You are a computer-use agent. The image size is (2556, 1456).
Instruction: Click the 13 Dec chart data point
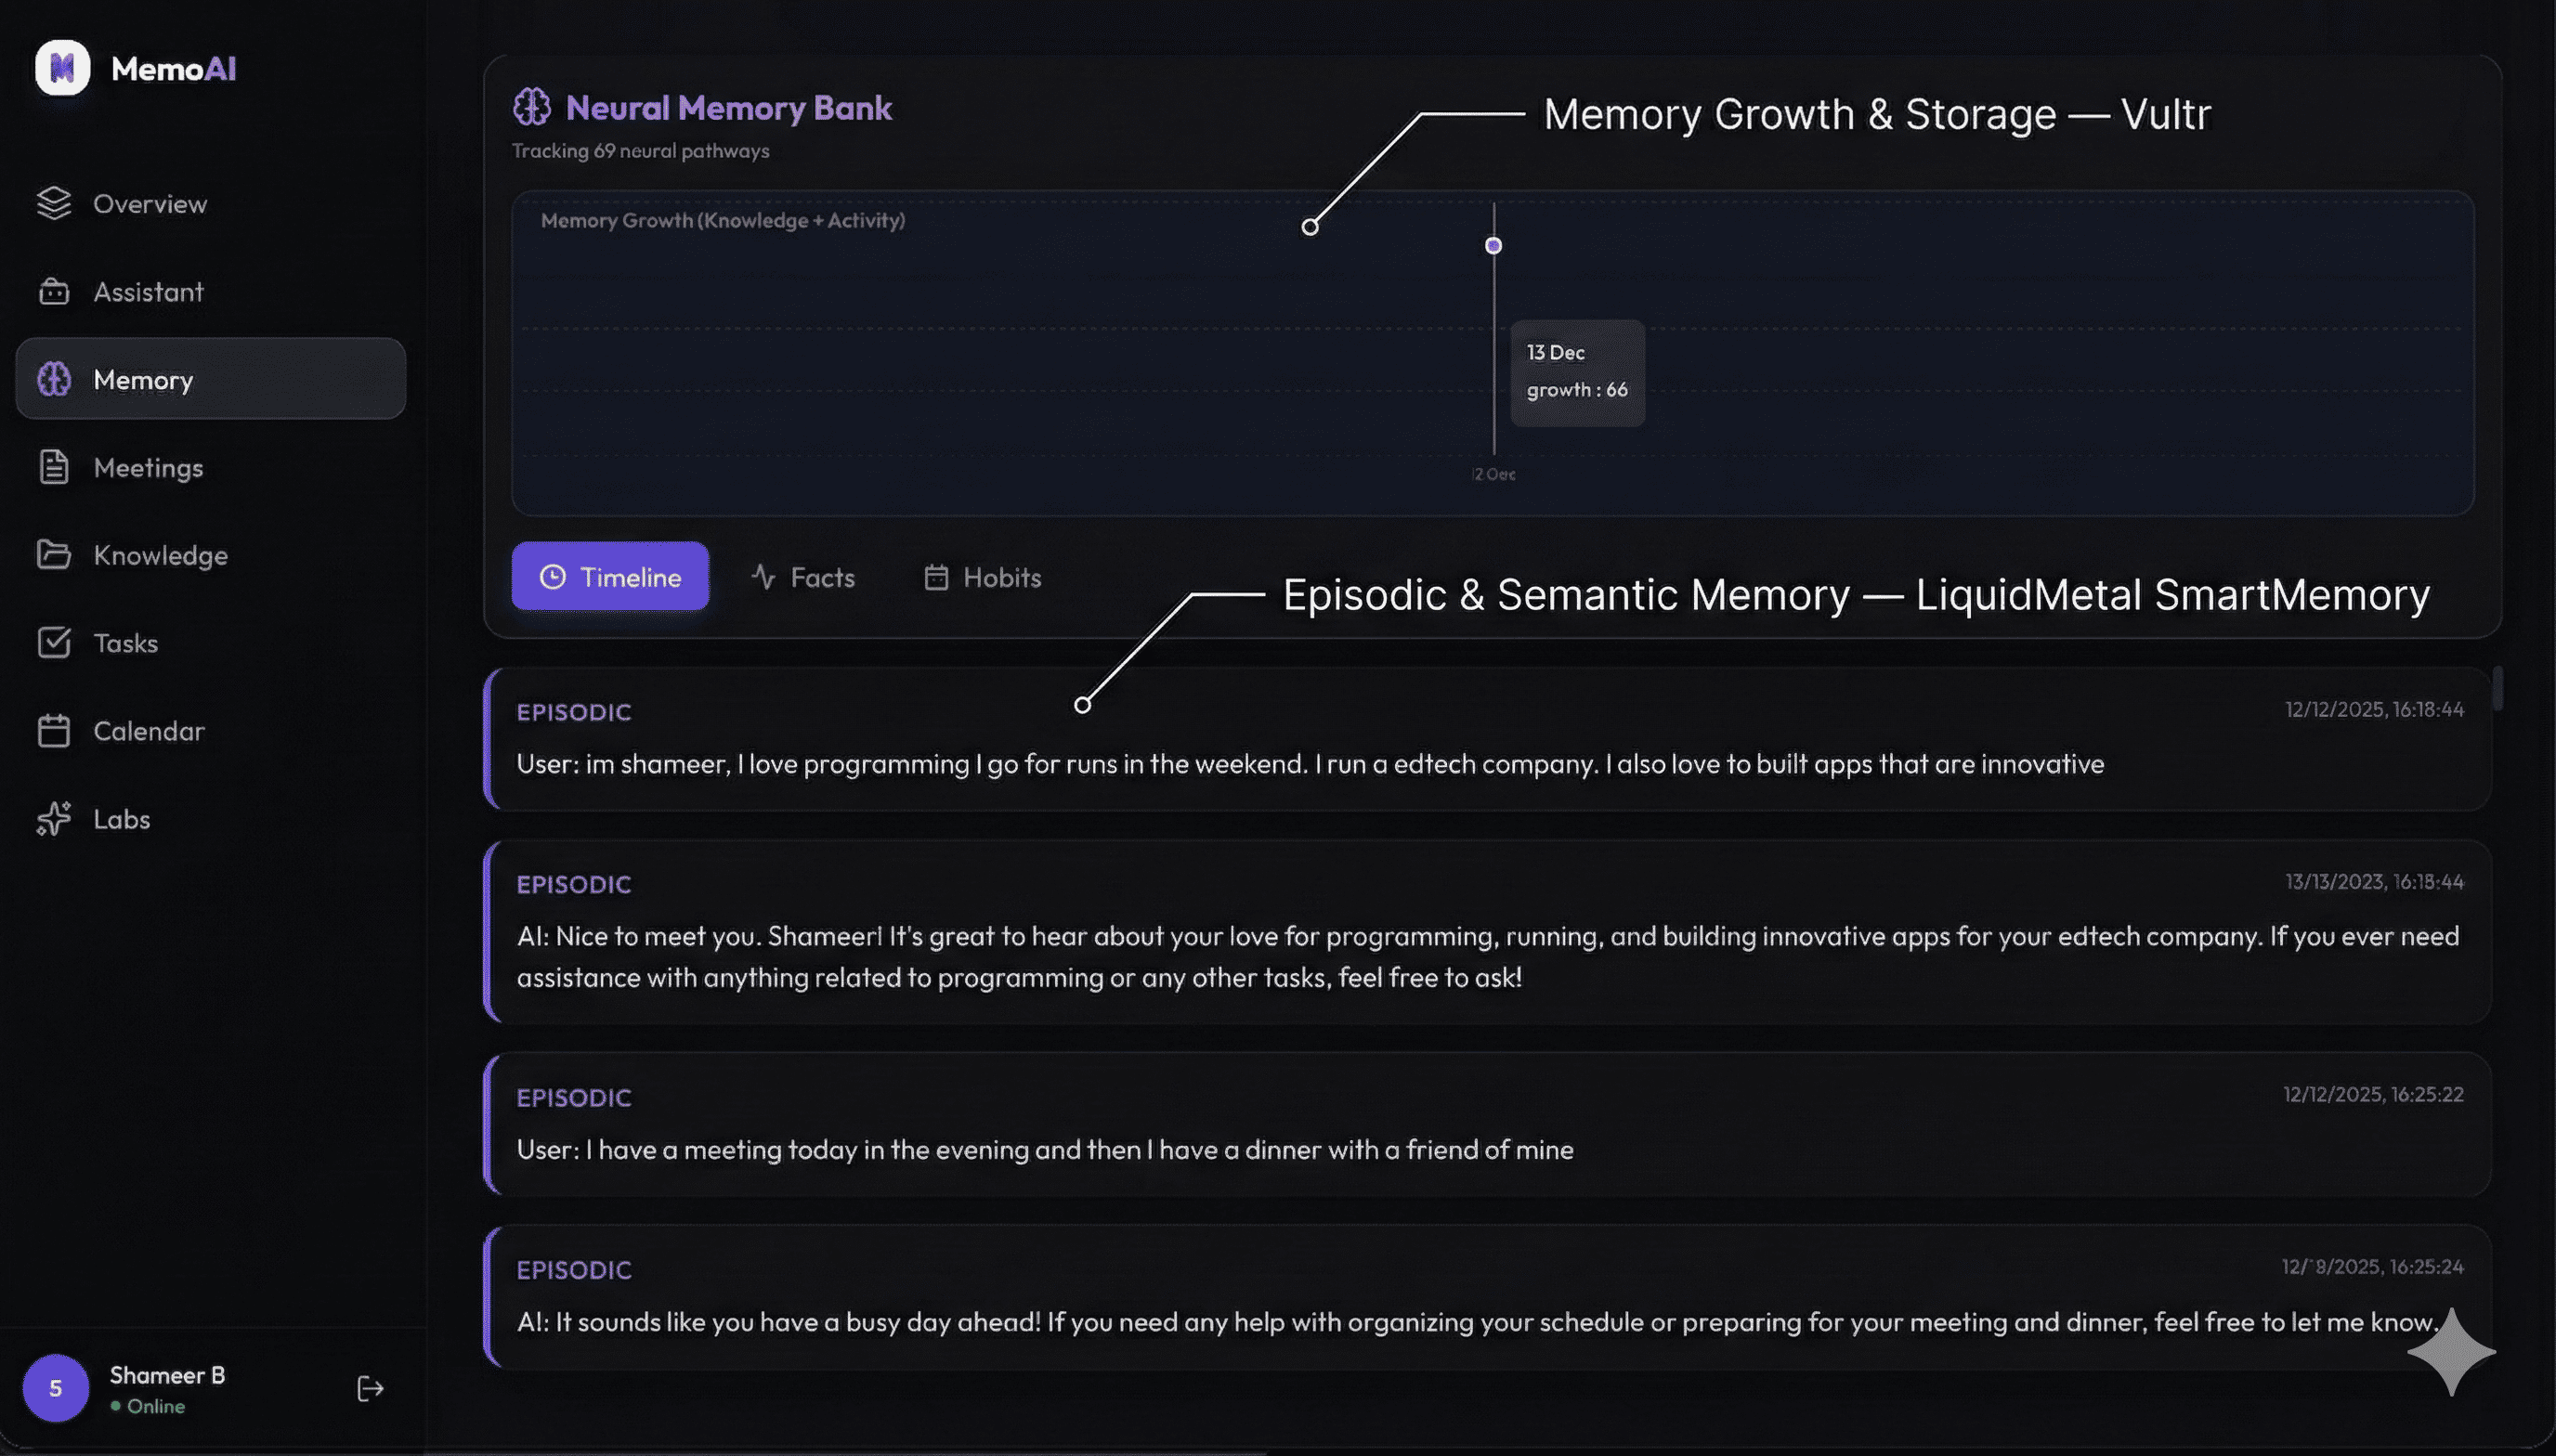(1493, 246)
